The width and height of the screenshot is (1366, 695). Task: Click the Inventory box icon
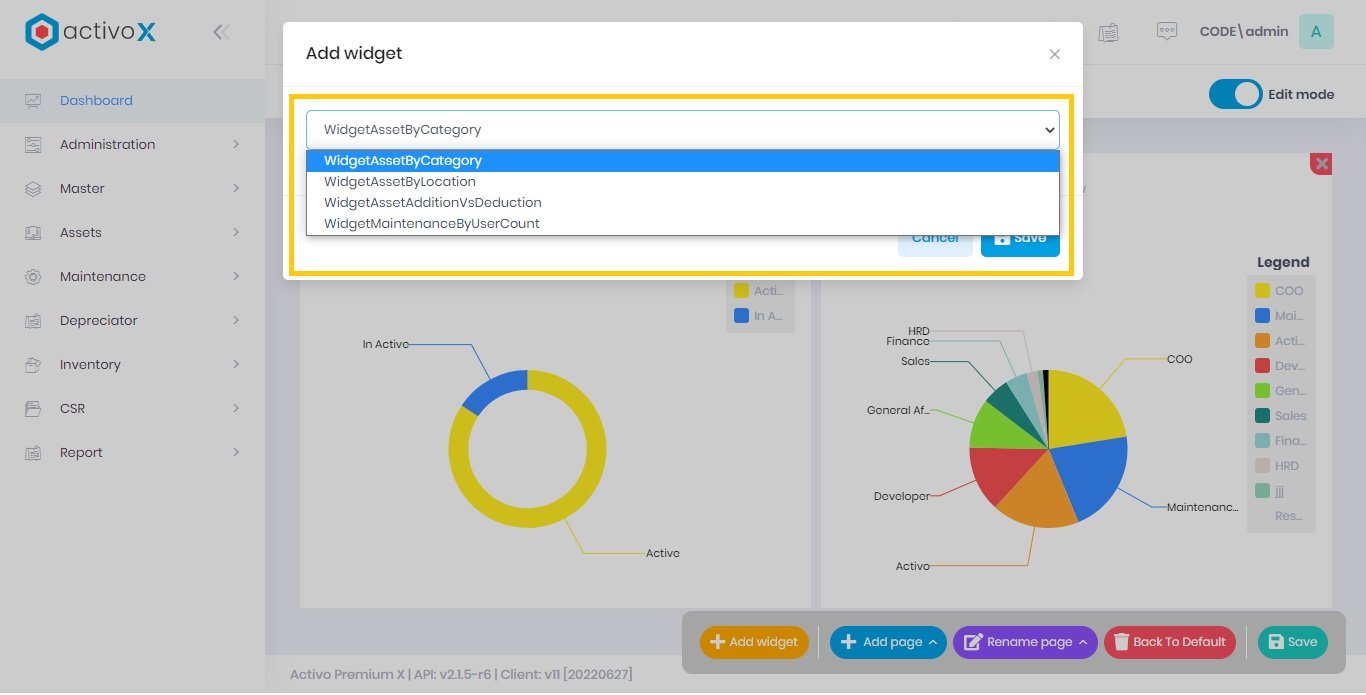tap(33, 365)
